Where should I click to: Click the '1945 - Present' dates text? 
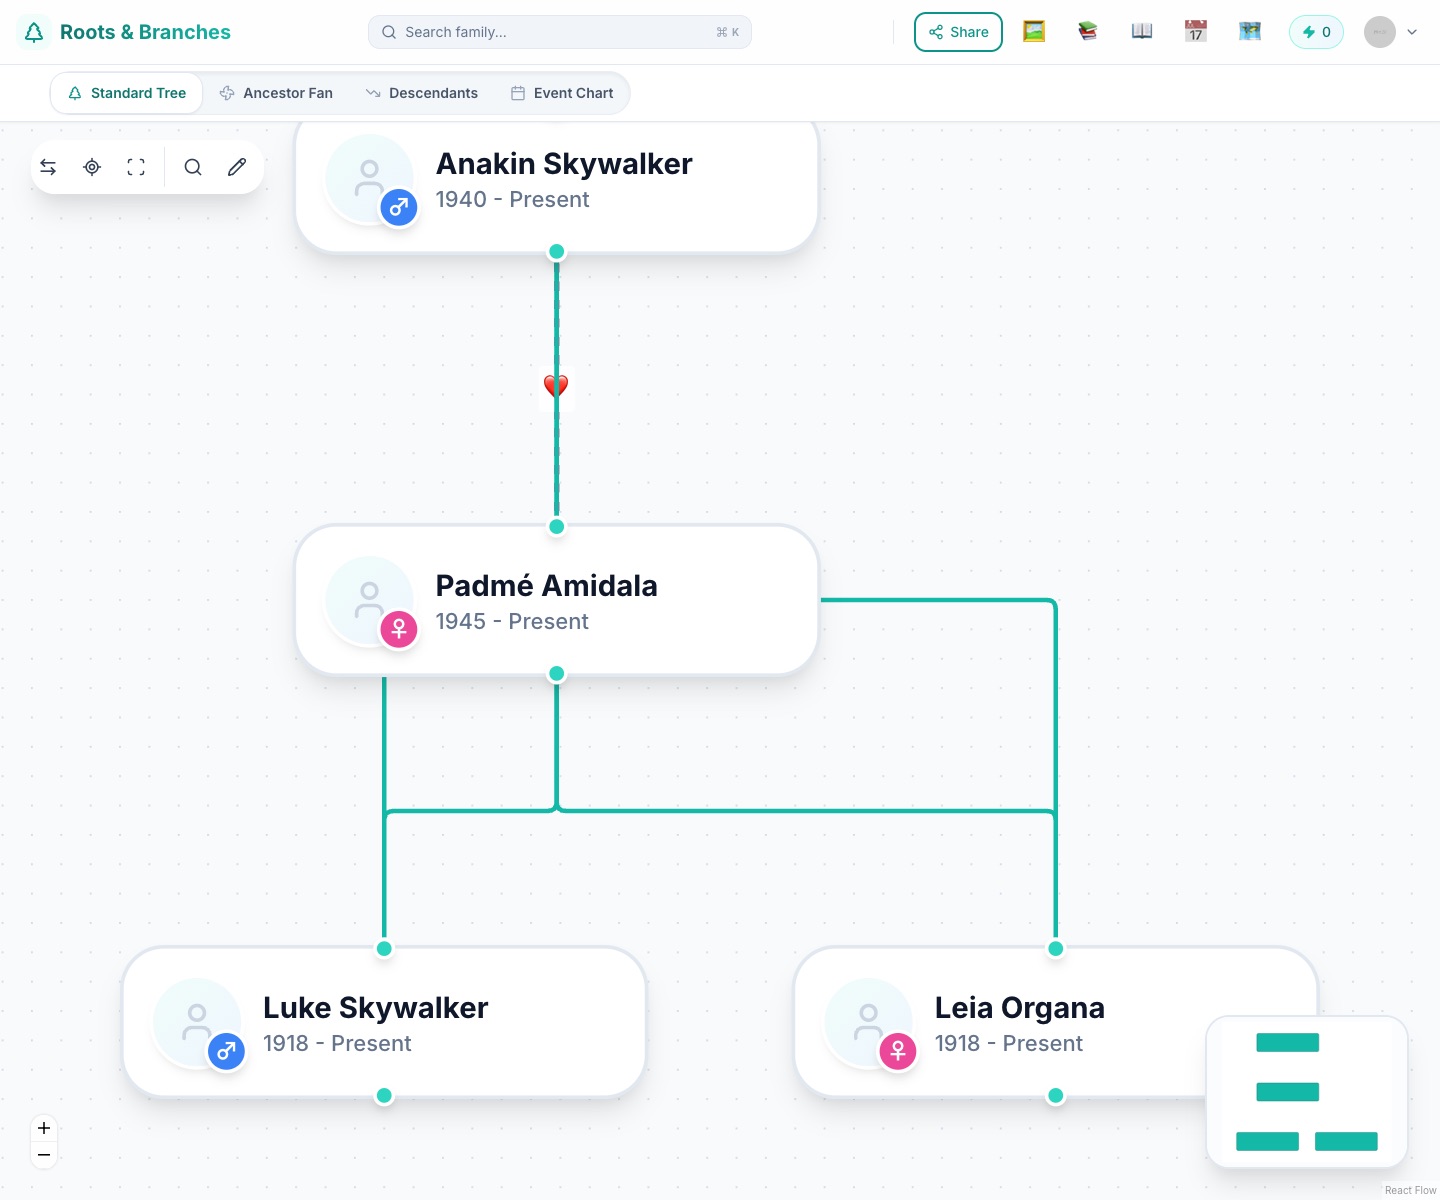512,622
